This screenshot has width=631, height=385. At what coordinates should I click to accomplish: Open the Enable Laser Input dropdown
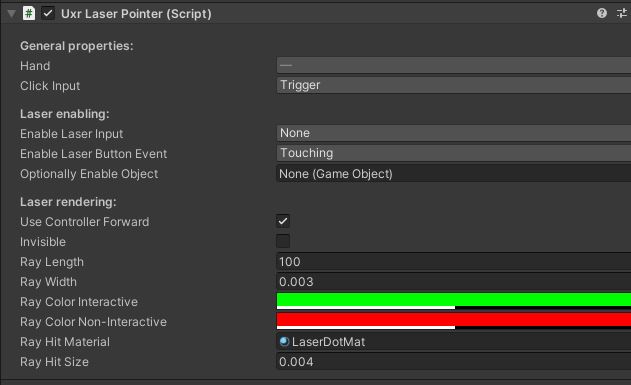pos(454,133)
